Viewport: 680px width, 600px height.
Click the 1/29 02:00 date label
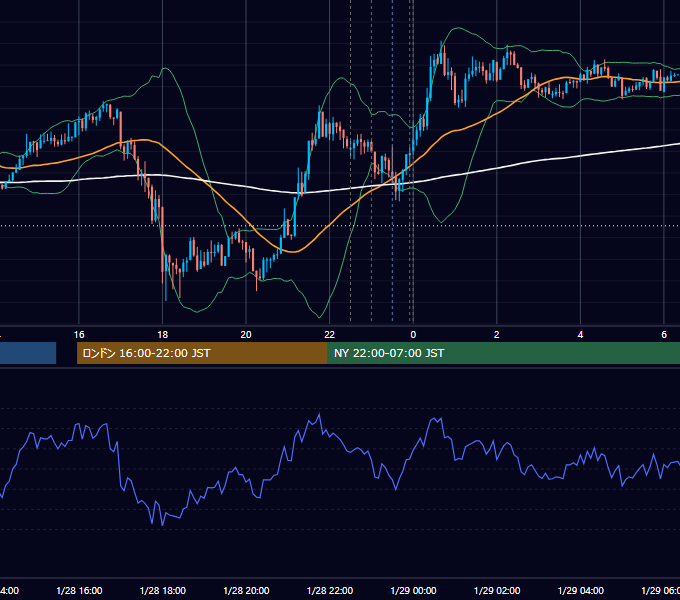coord(497,591)
